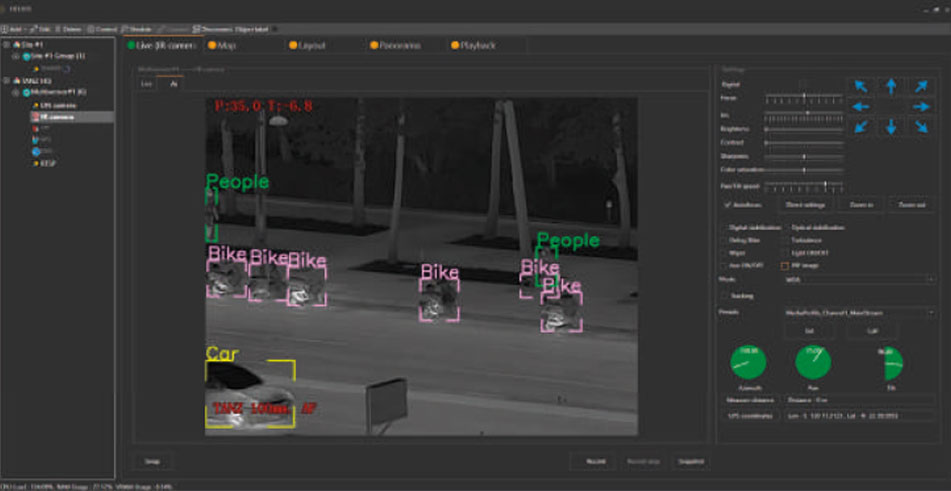Open the Mode dropdown
The height and width of the screenshot is (491, 951).
click(x=859, y=279)
